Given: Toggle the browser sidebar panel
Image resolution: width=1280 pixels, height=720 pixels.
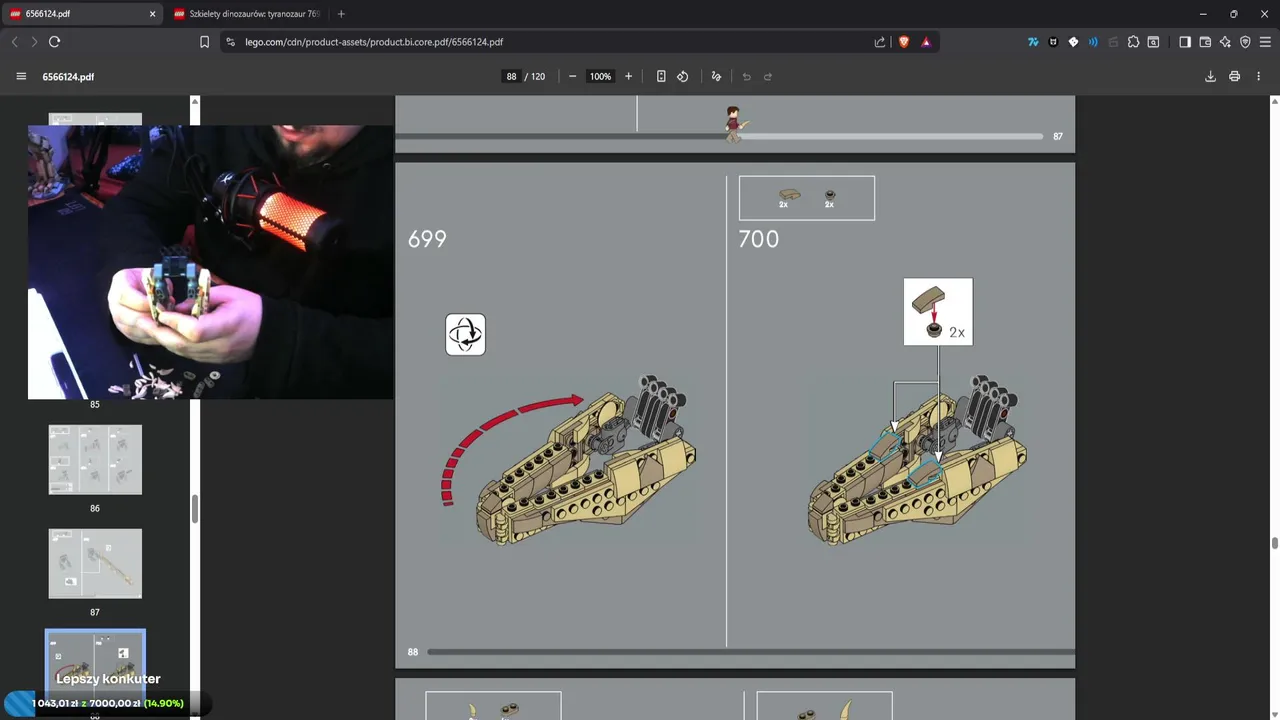Looking at the screenshot, I should tap(1185, 42).
